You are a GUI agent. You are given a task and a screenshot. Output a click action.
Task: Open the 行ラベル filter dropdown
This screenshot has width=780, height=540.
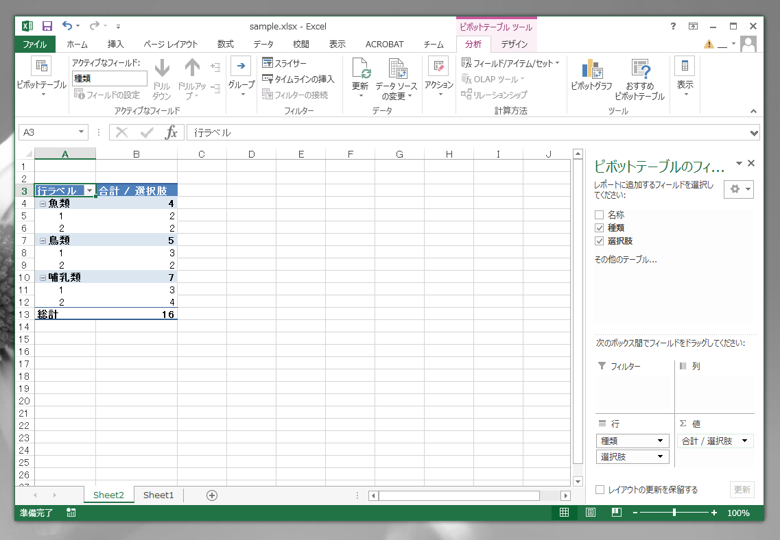coord(90,190)
